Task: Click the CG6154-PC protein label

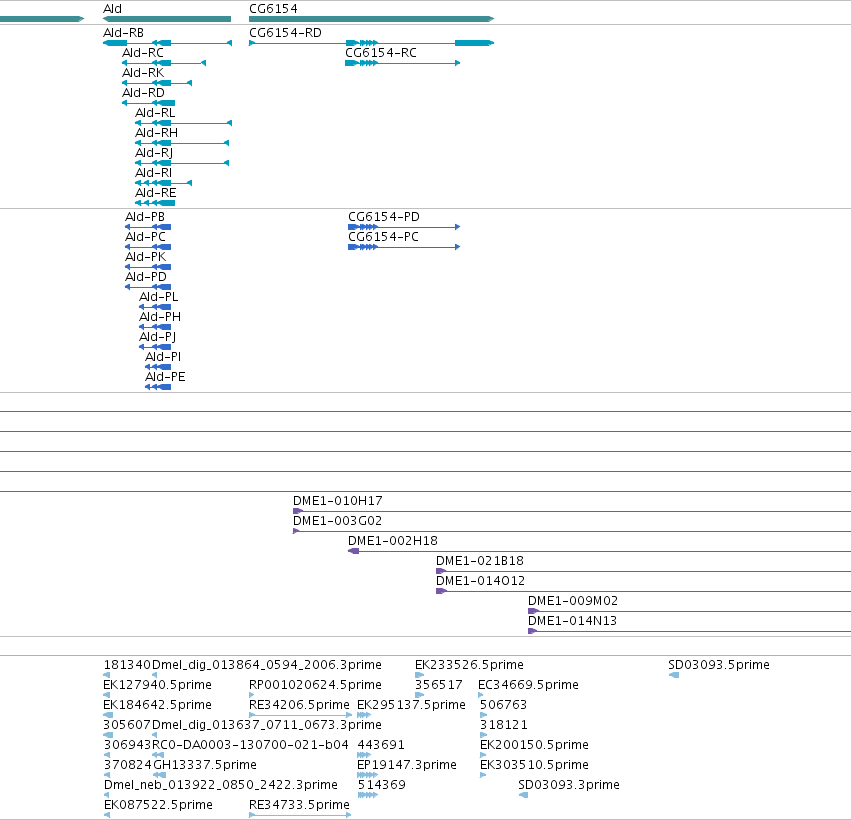Action: pyautogui.click(x=384, y=237)
